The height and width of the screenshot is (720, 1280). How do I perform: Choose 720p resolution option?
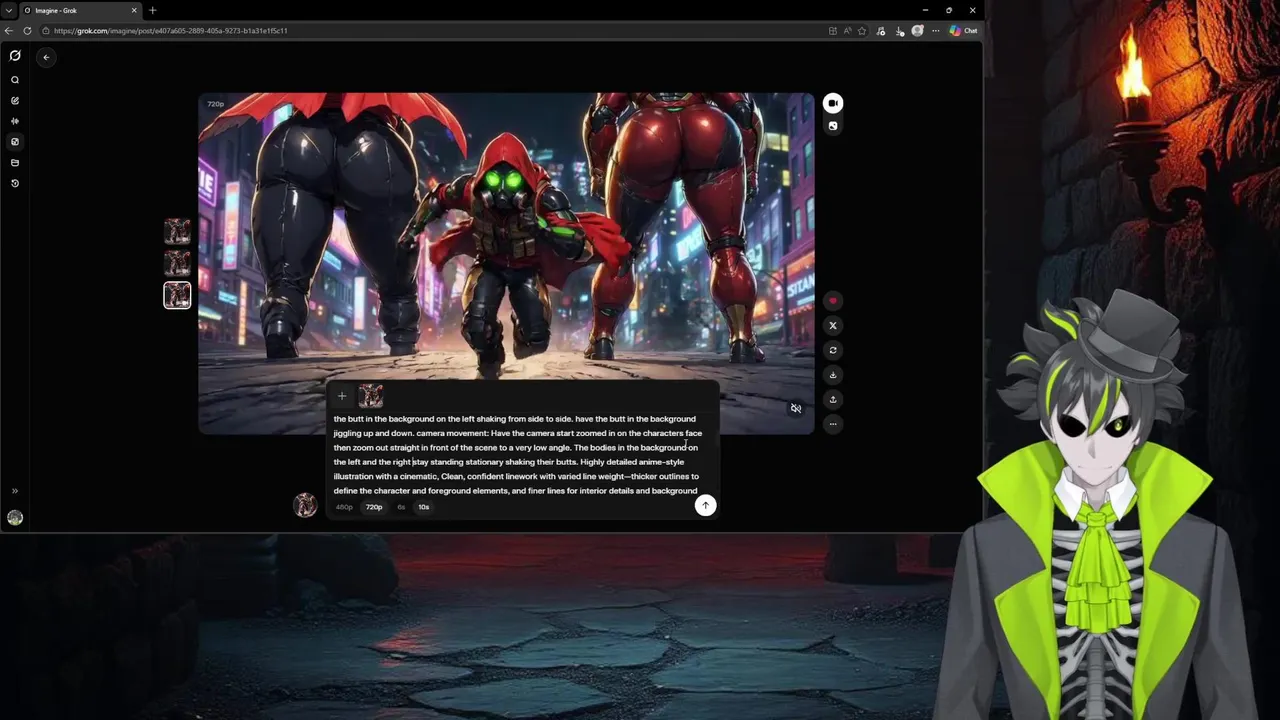(x=374, y=507)
